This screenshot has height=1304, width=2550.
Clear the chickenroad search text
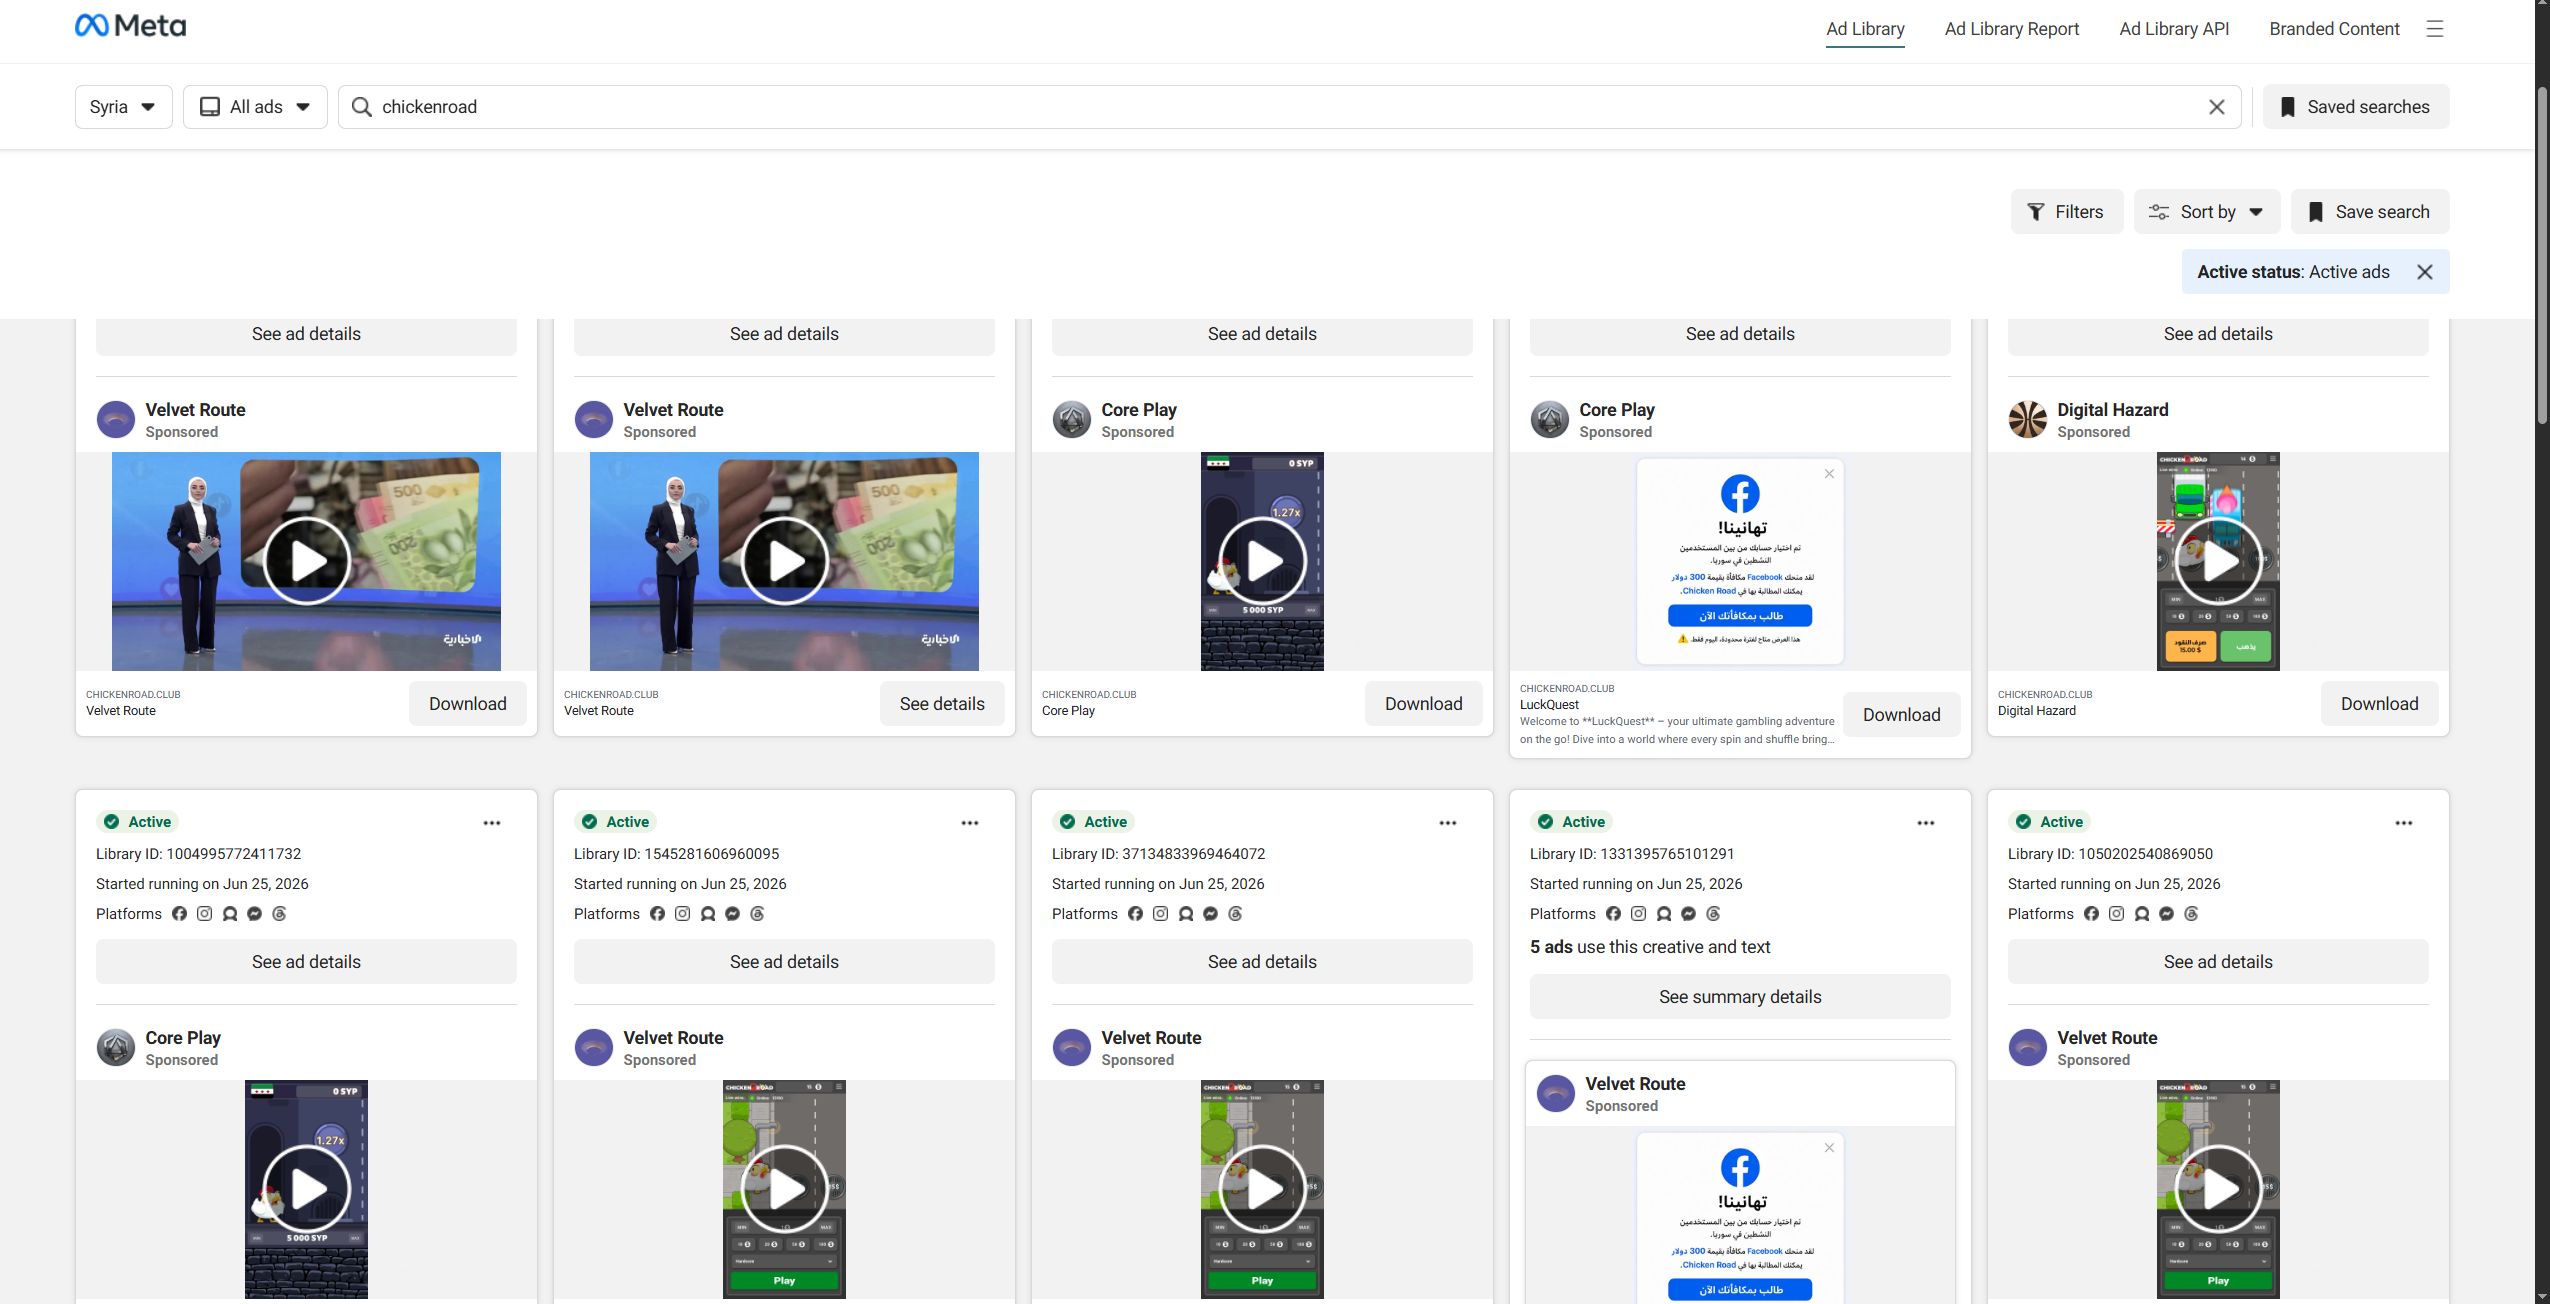[x=2216, y=107]
